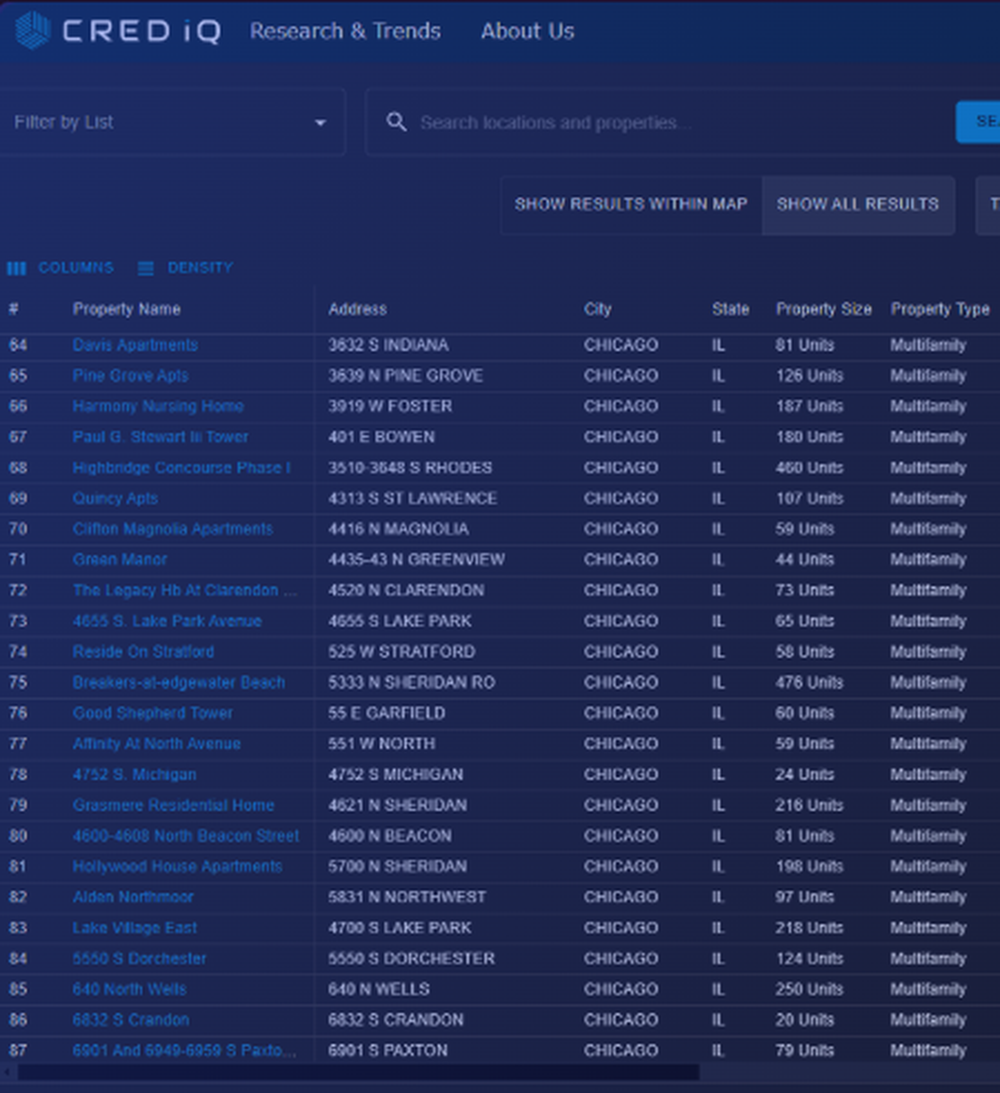Viewport: 1000px width, 1093px height.
Task: Select the Show All Results option
Action: coord(857,204)
